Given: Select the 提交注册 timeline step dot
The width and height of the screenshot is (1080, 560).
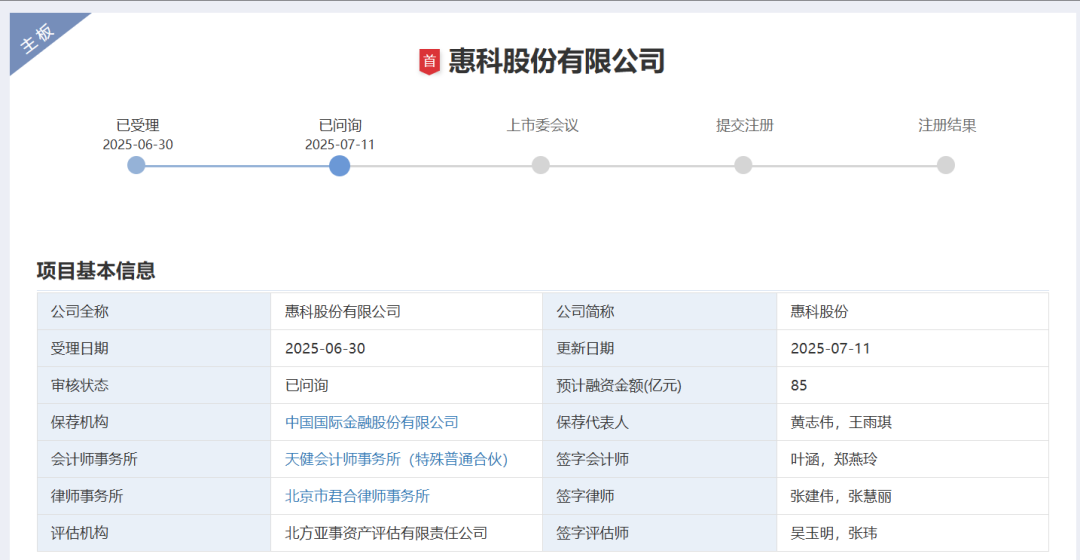Looking at the screenshot, I should pos(743,165).
